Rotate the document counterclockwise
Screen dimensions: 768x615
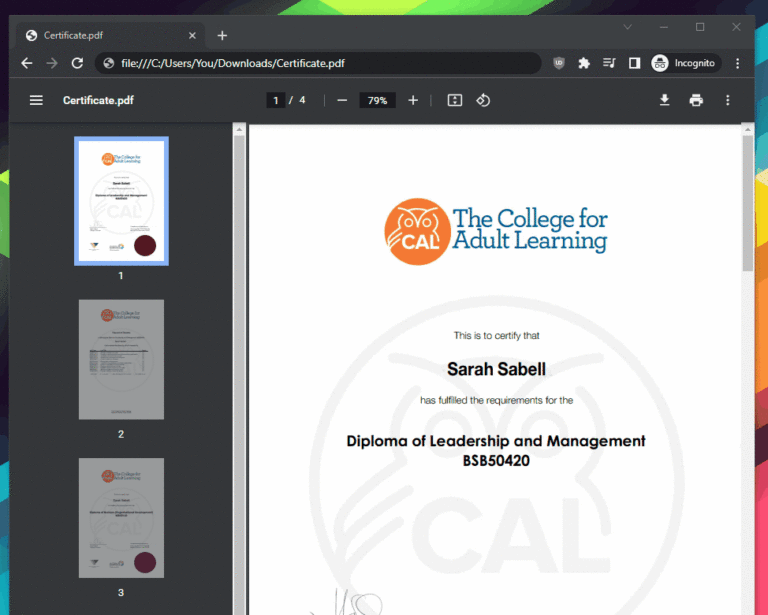tap(483, 100)
